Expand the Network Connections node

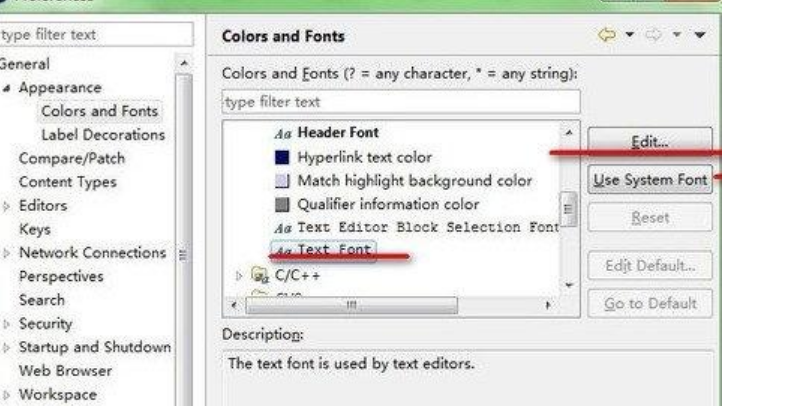pos(8,253)
